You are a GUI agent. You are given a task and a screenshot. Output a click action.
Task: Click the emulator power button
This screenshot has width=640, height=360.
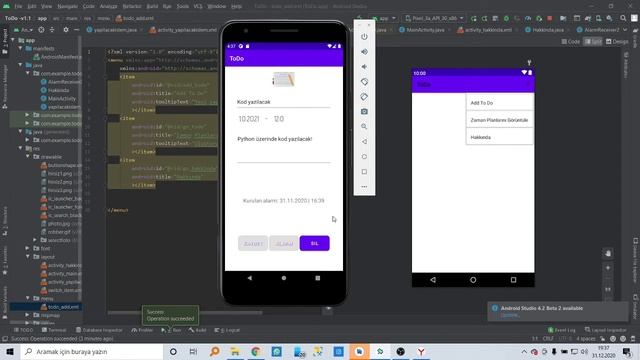[x=364, y=37]
